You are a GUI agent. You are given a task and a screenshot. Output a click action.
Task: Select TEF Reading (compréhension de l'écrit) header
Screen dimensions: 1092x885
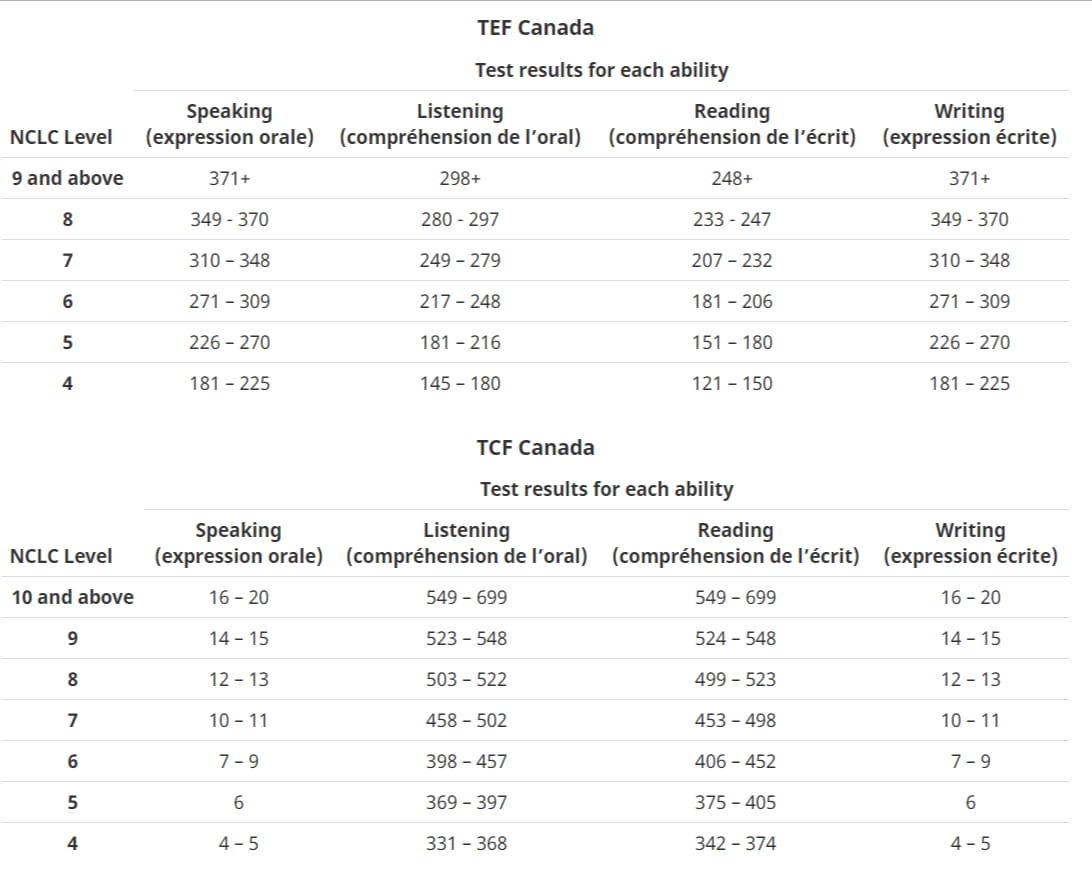click(732, 124)
